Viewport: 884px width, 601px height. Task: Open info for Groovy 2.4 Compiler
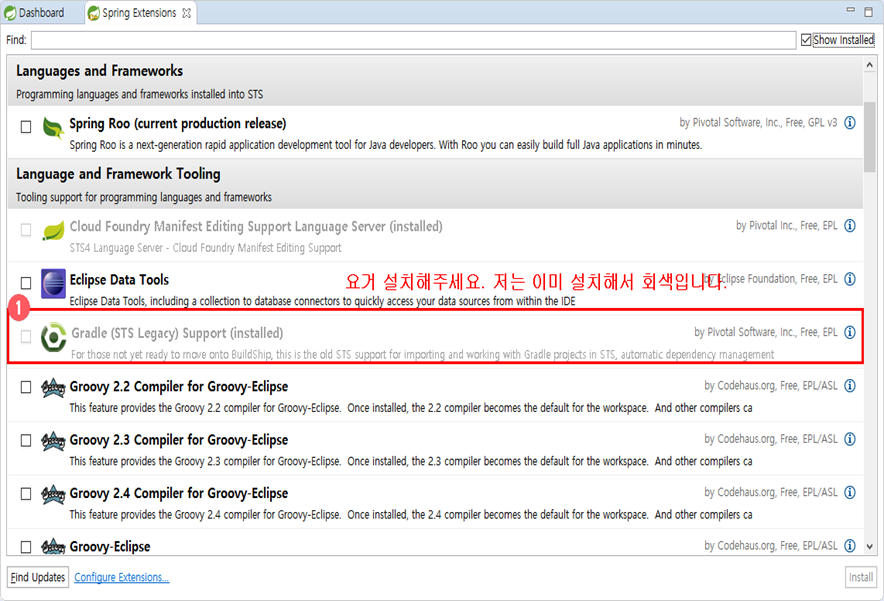(850, 492)
